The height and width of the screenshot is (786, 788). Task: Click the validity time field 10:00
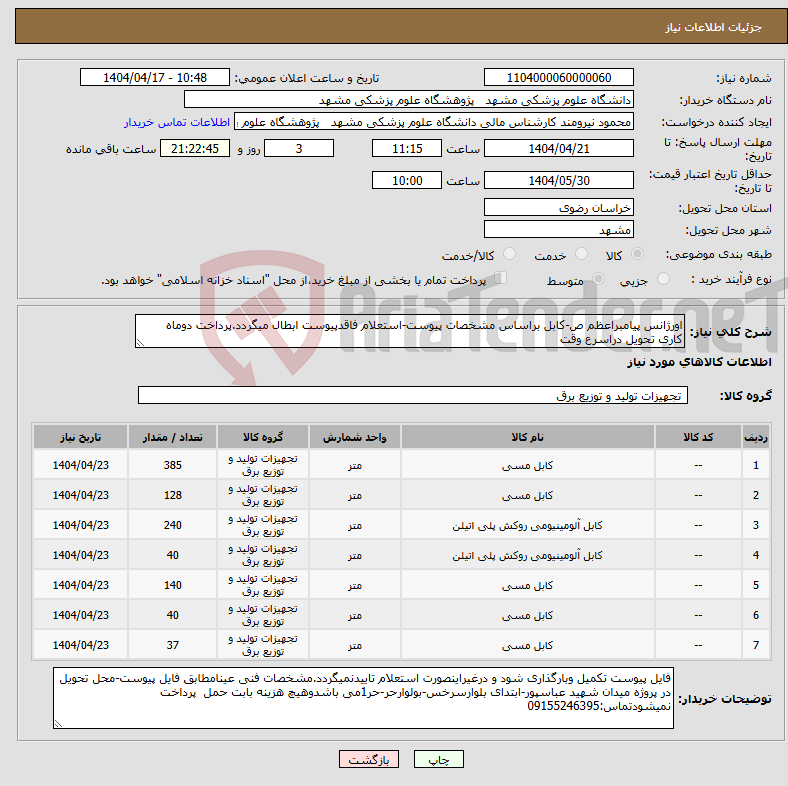point(407,180)
